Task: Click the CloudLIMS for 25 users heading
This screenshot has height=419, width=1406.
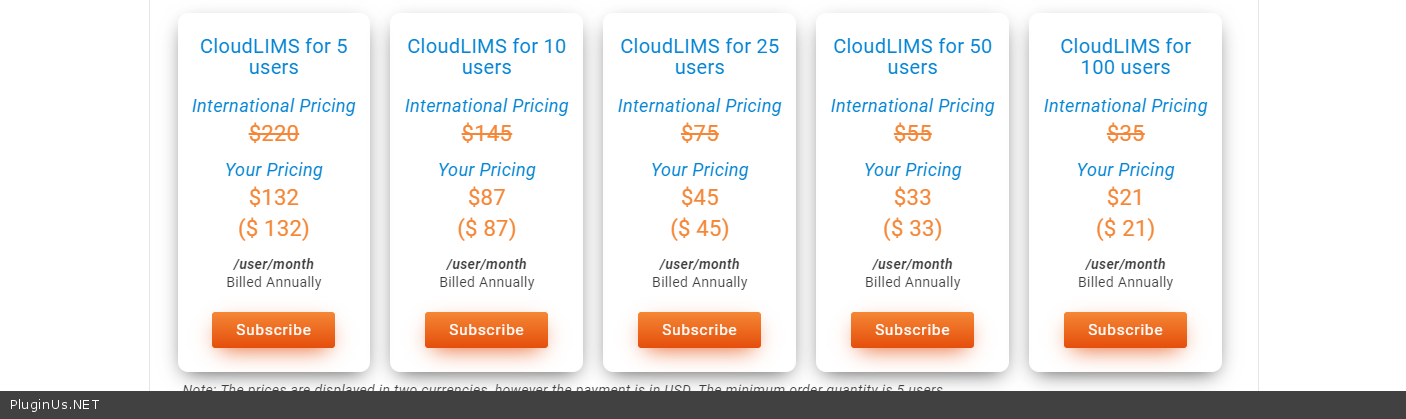Action: (699, 57)
